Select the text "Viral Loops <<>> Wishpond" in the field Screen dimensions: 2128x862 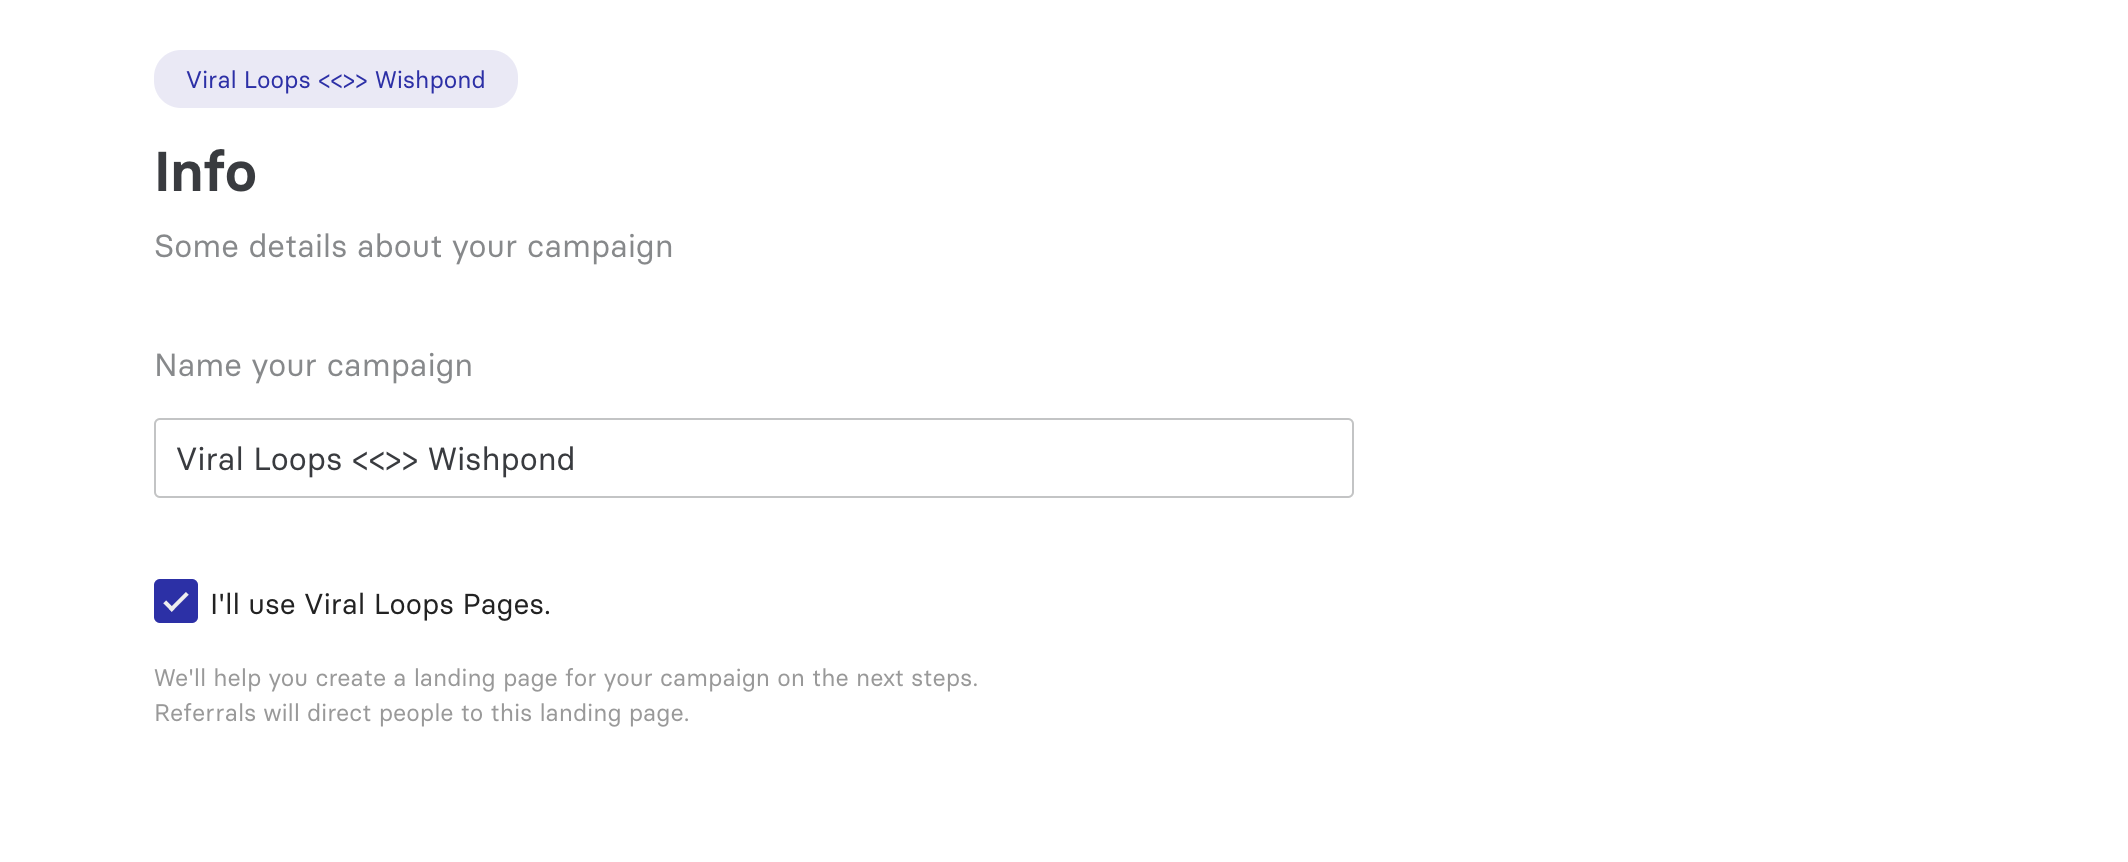click(x=376, y=458)
